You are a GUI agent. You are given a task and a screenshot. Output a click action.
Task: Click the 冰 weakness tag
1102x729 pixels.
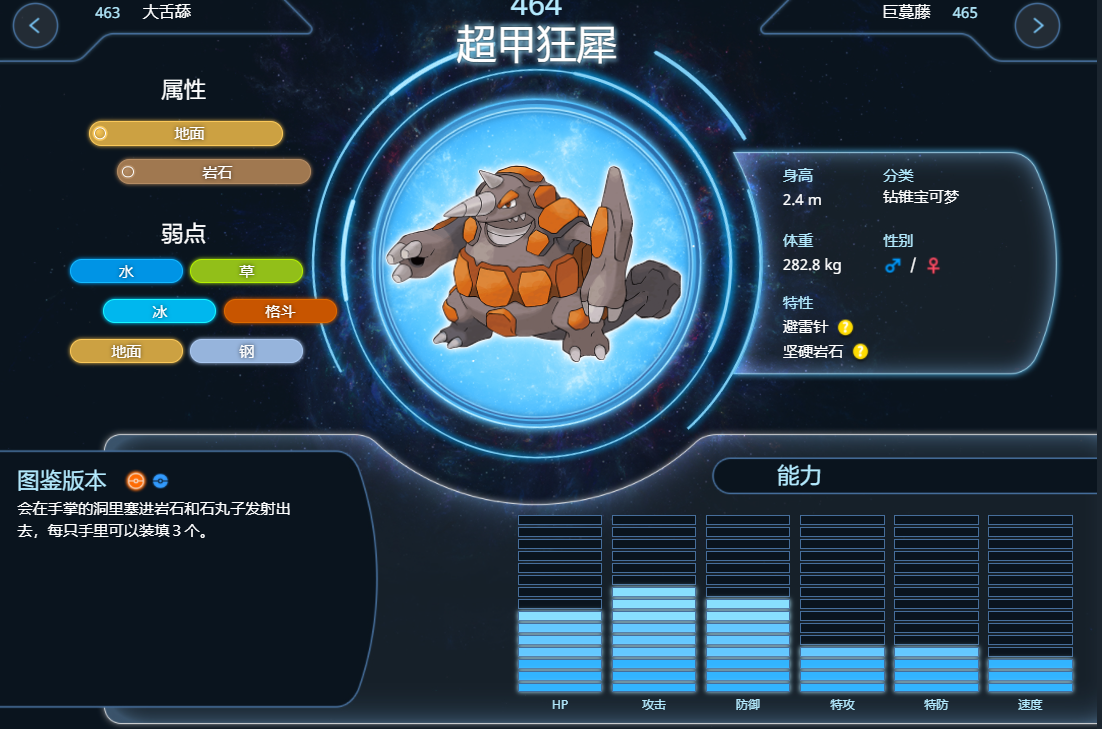160,311
